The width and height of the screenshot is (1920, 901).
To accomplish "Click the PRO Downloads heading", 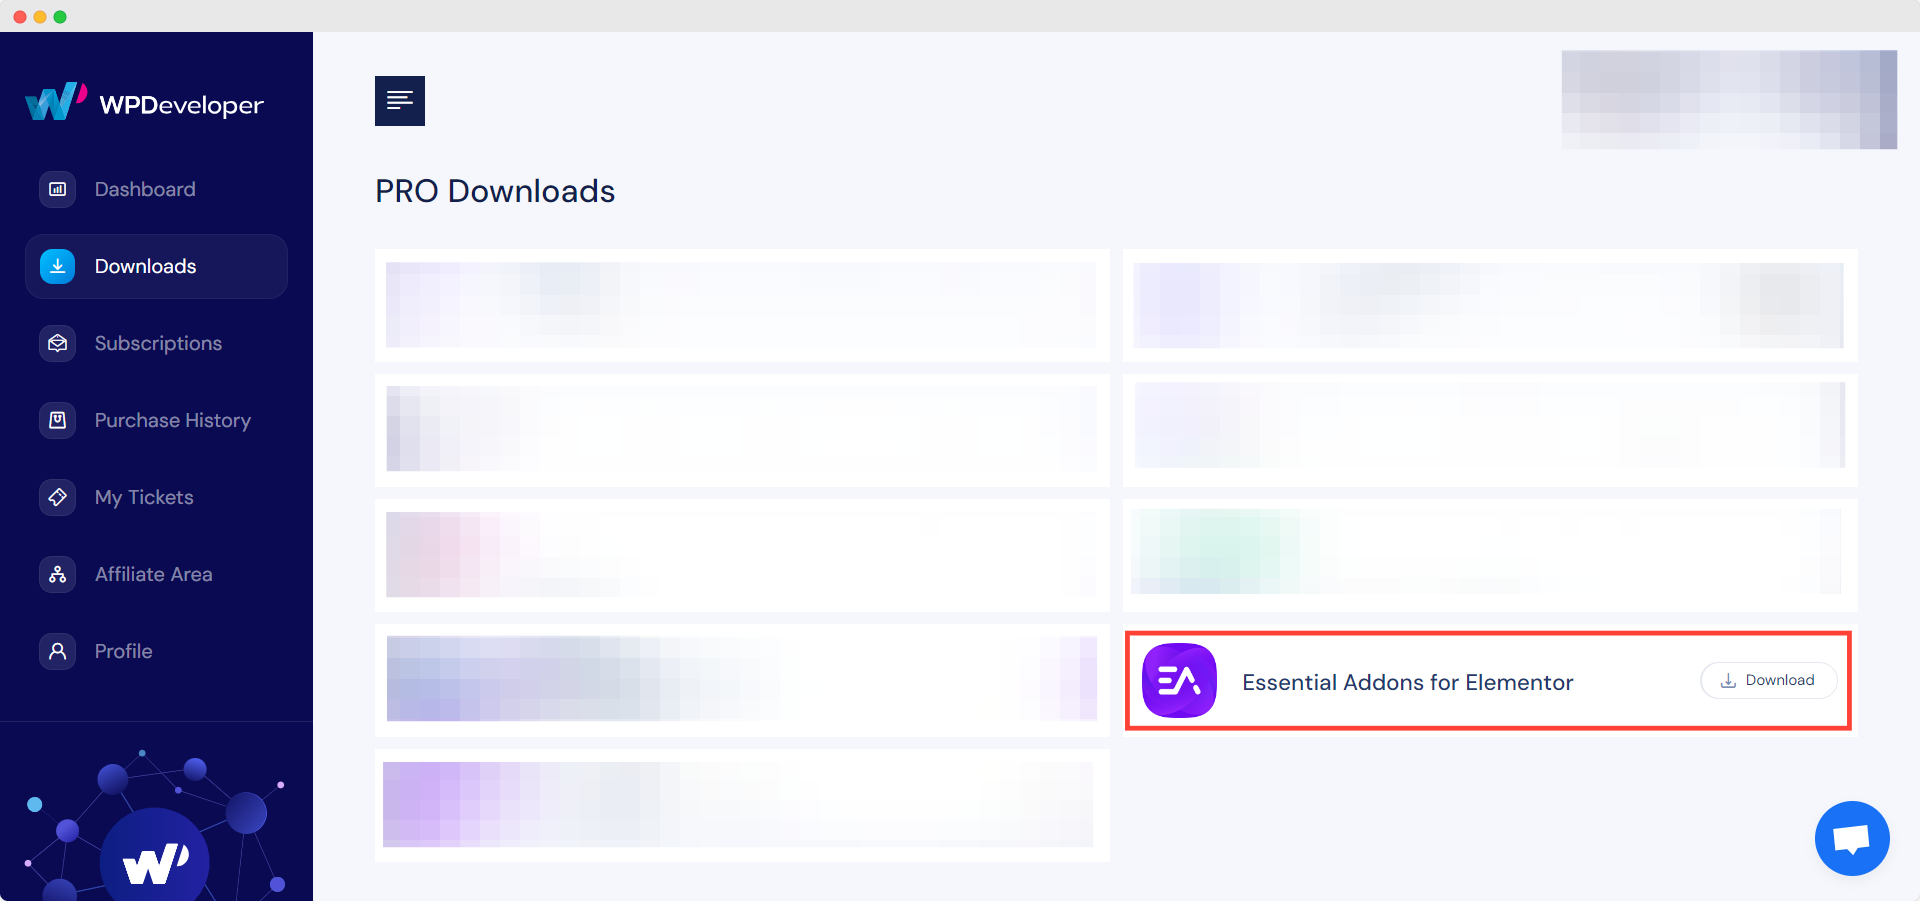I will click(495, 191).
